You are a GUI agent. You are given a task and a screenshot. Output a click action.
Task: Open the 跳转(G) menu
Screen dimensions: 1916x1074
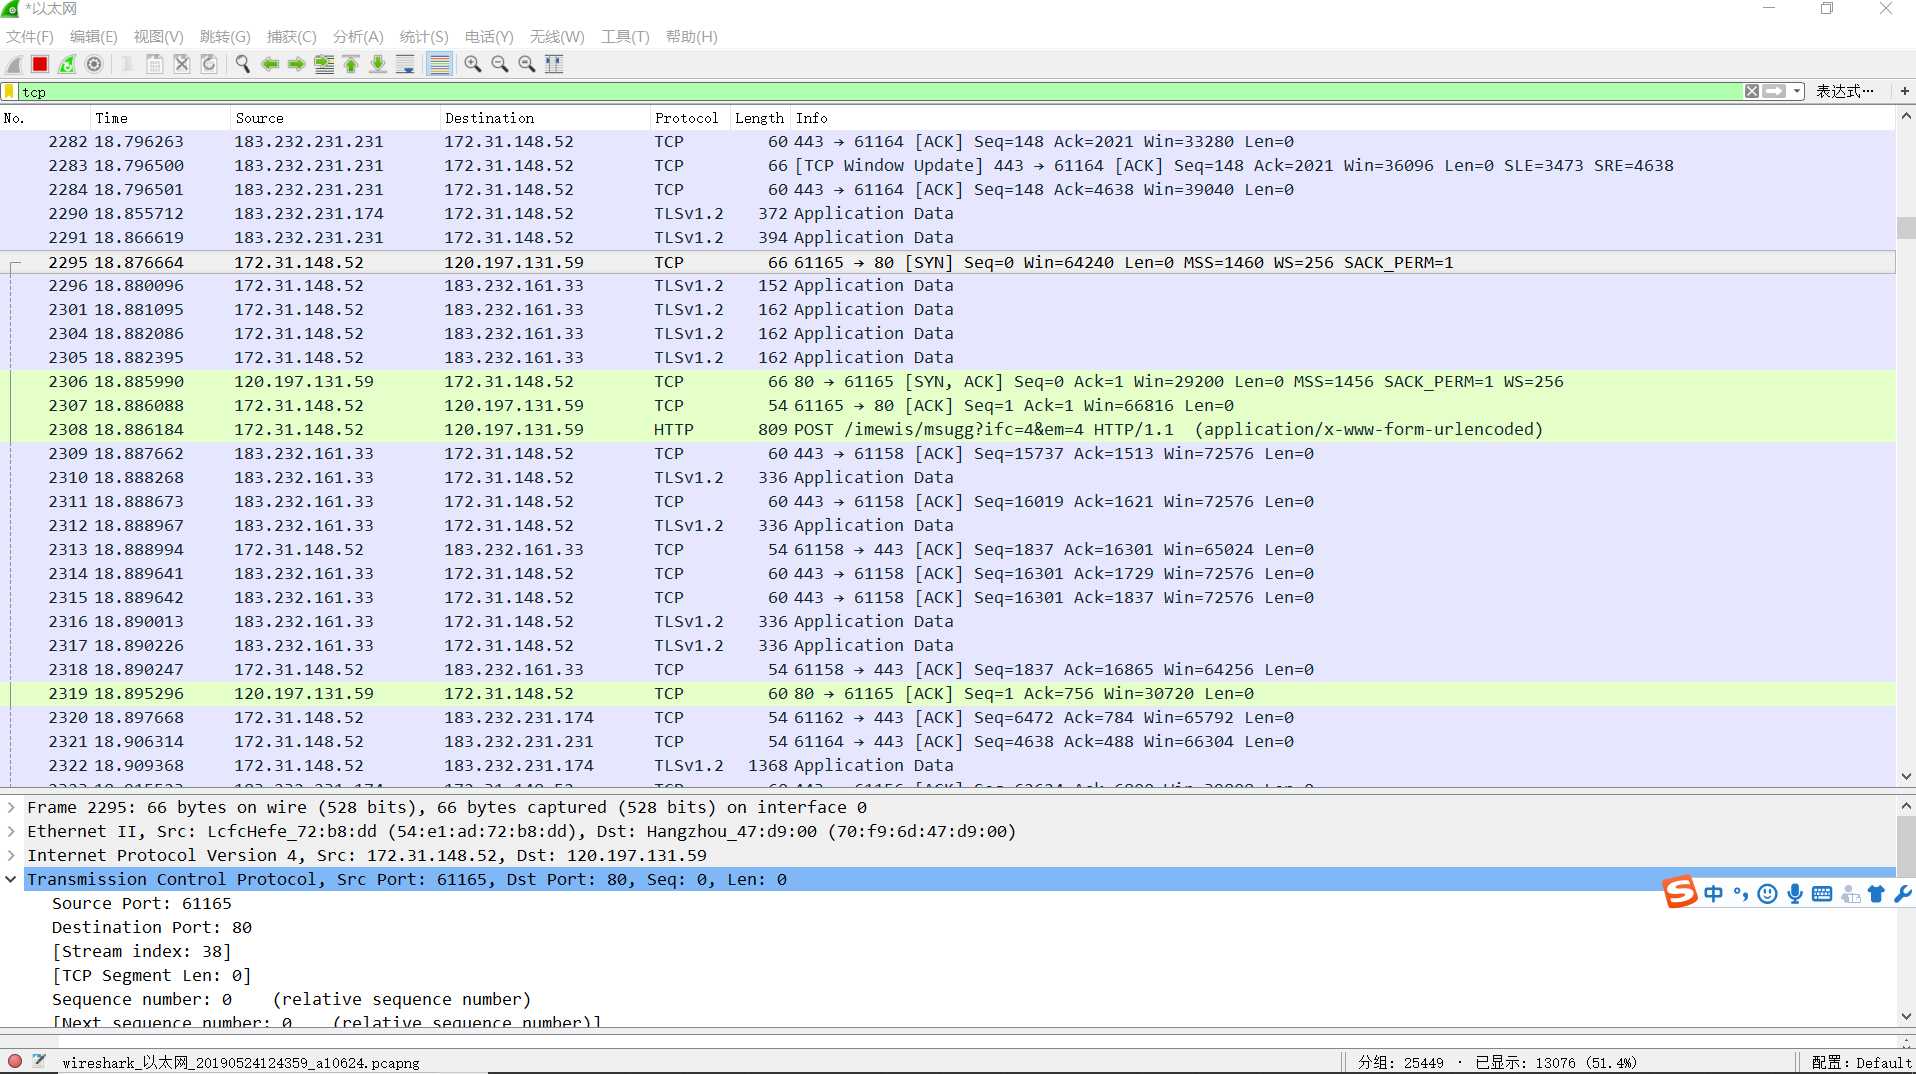pyautogui.click(x=225, y=37)
